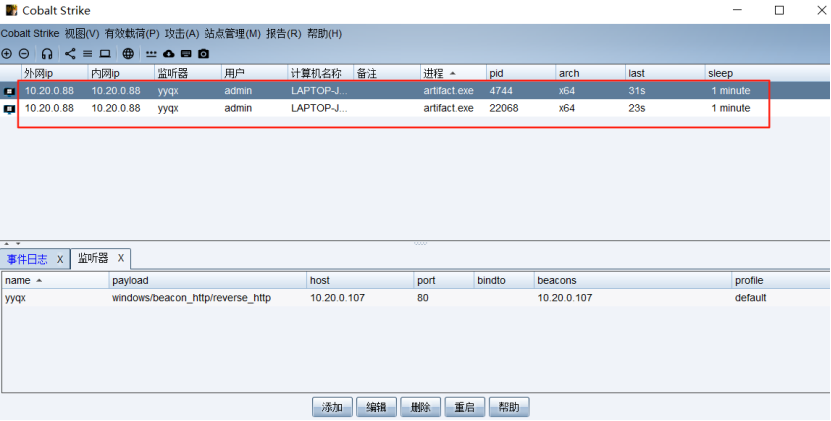Open listeners via the headphones icon
The width and height of the screenshot is (831, 421).
point(47,54)
